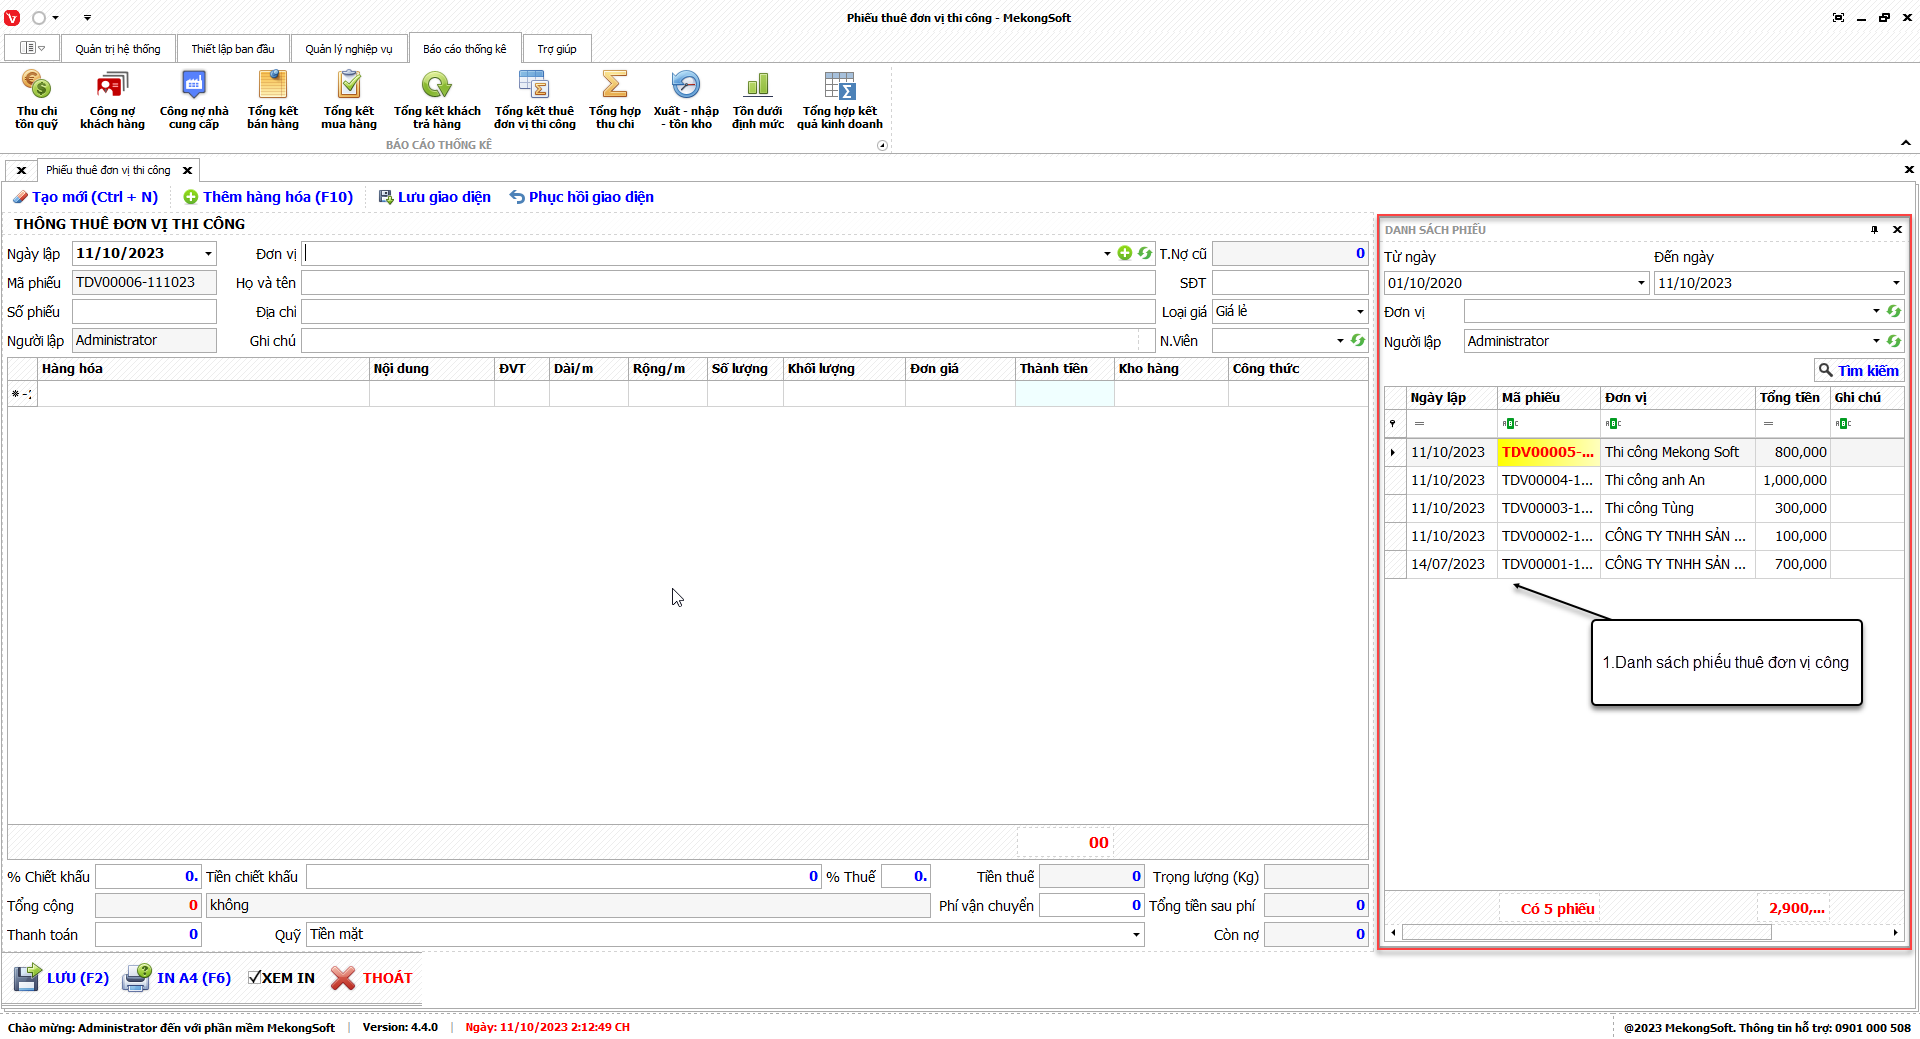Screen dimensions: 1920x1039
Task: Open Tổng kết bán hàng report
Action: [272, 100]
